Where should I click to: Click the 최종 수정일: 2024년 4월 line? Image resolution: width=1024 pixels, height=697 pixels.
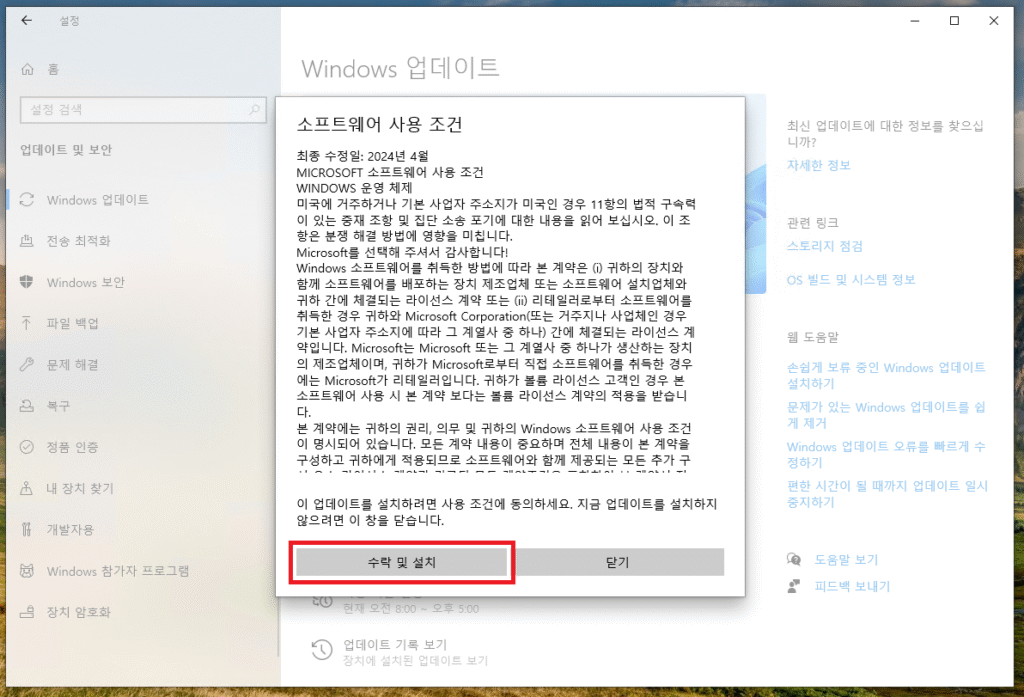362,156
